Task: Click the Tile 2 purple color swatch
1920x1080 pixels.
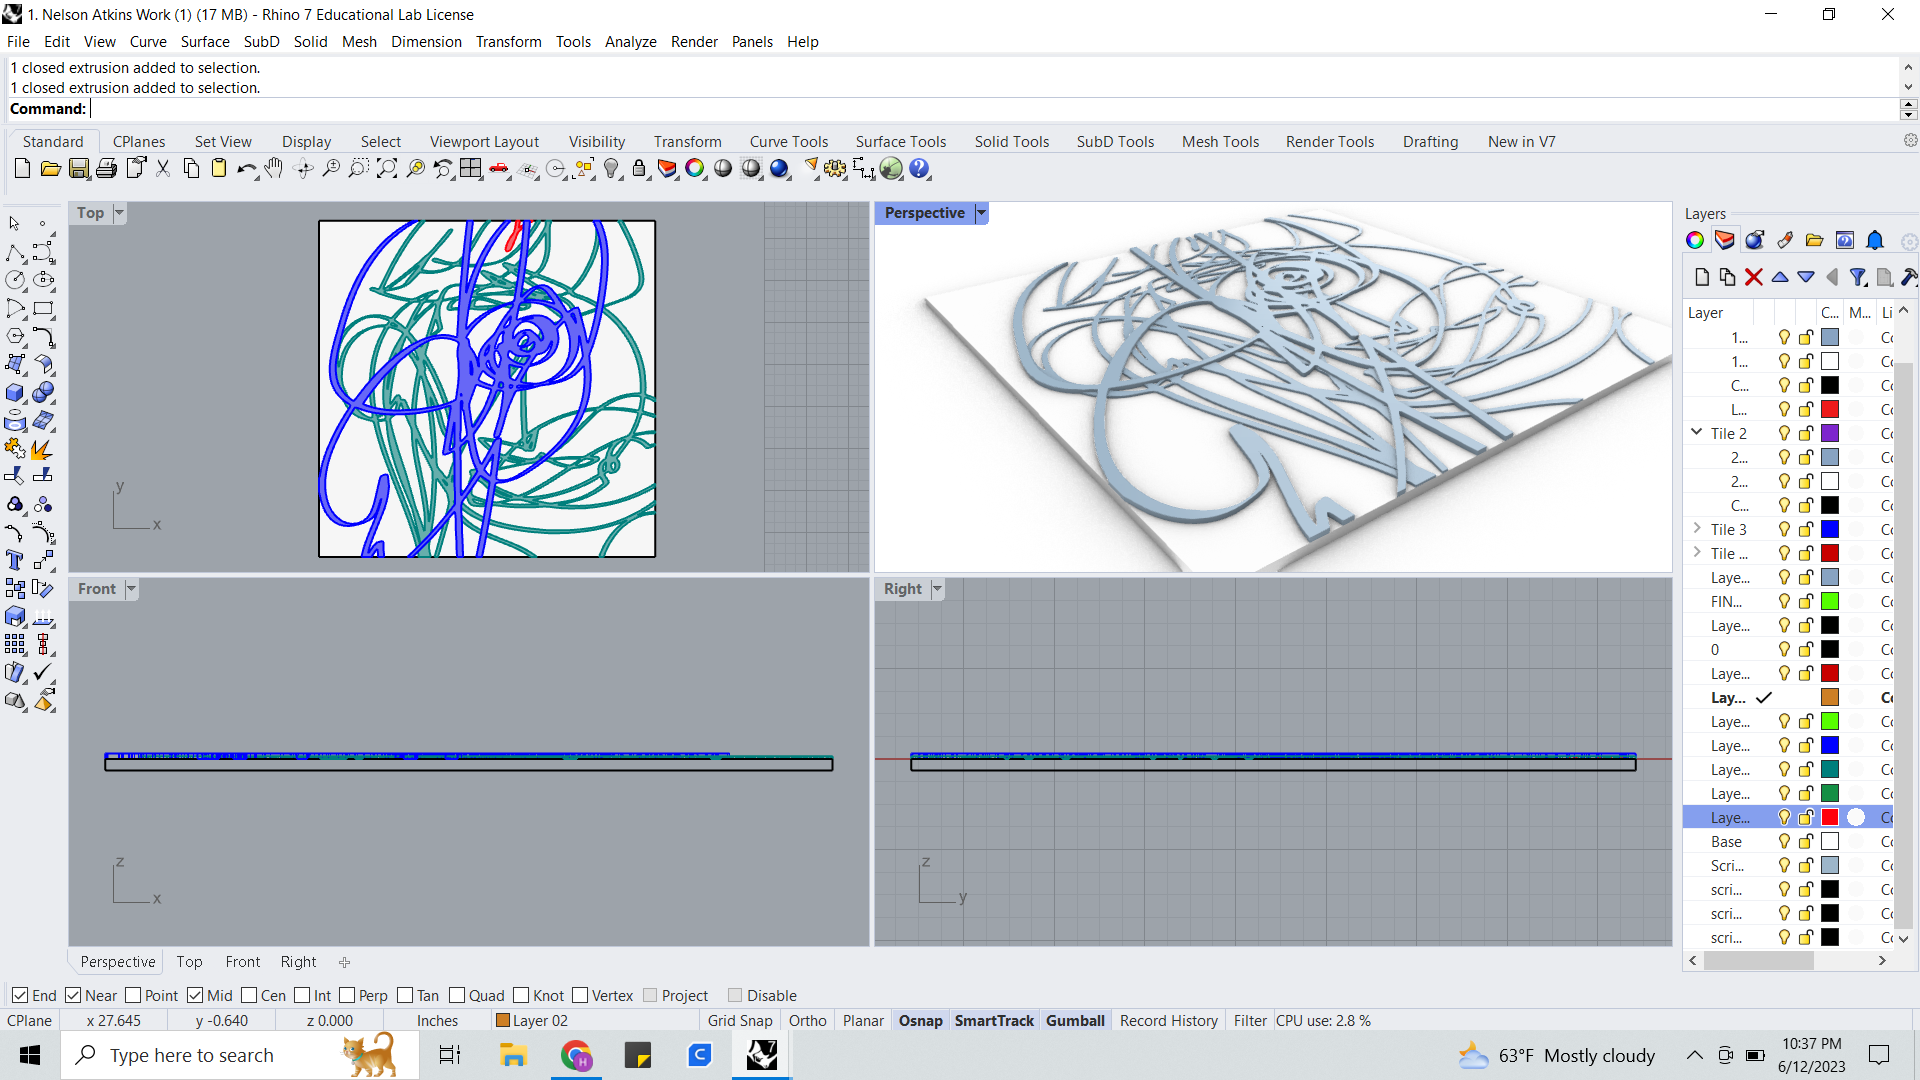Action: 1829,433
